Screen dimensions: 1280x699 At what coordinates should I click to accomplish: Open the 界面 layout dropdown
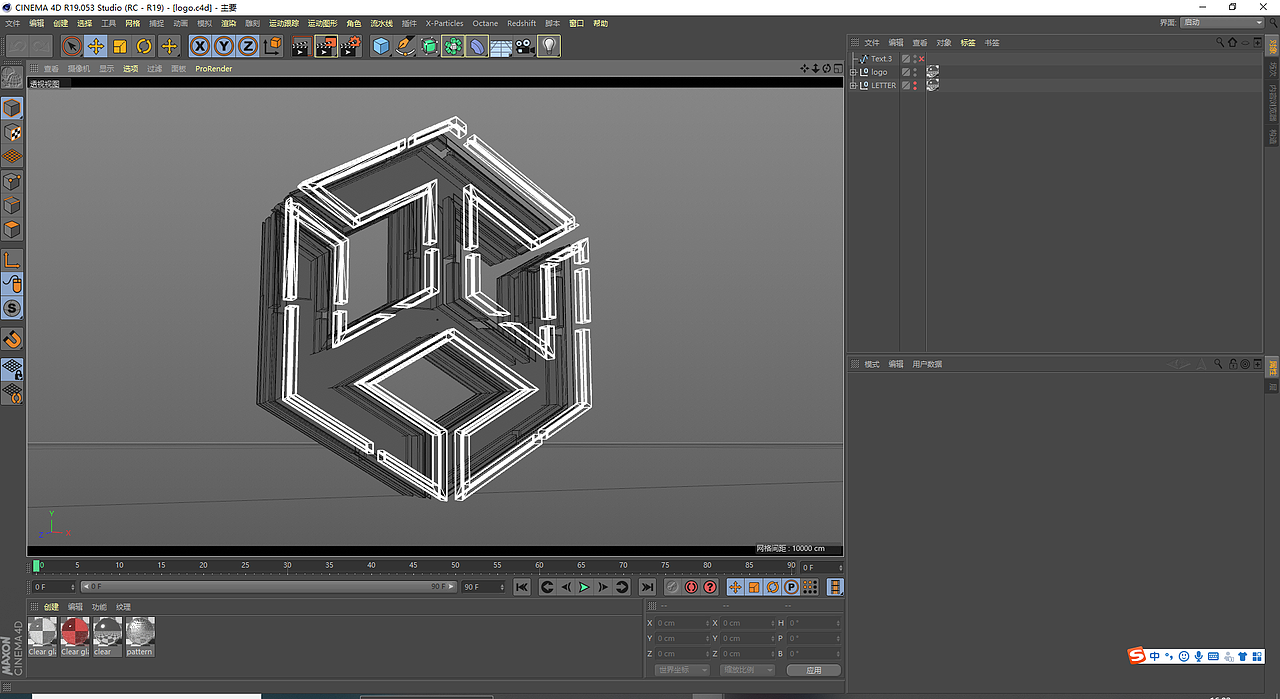click(1222, 22)
